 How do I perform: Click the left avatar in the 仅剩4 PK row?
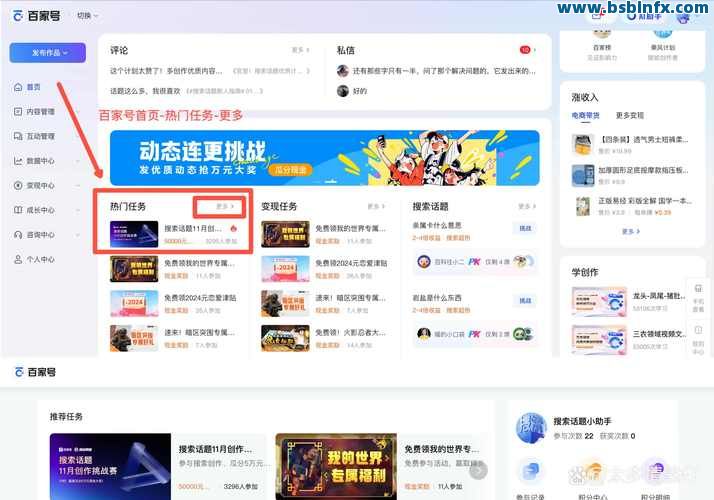(x=424, y=262)
